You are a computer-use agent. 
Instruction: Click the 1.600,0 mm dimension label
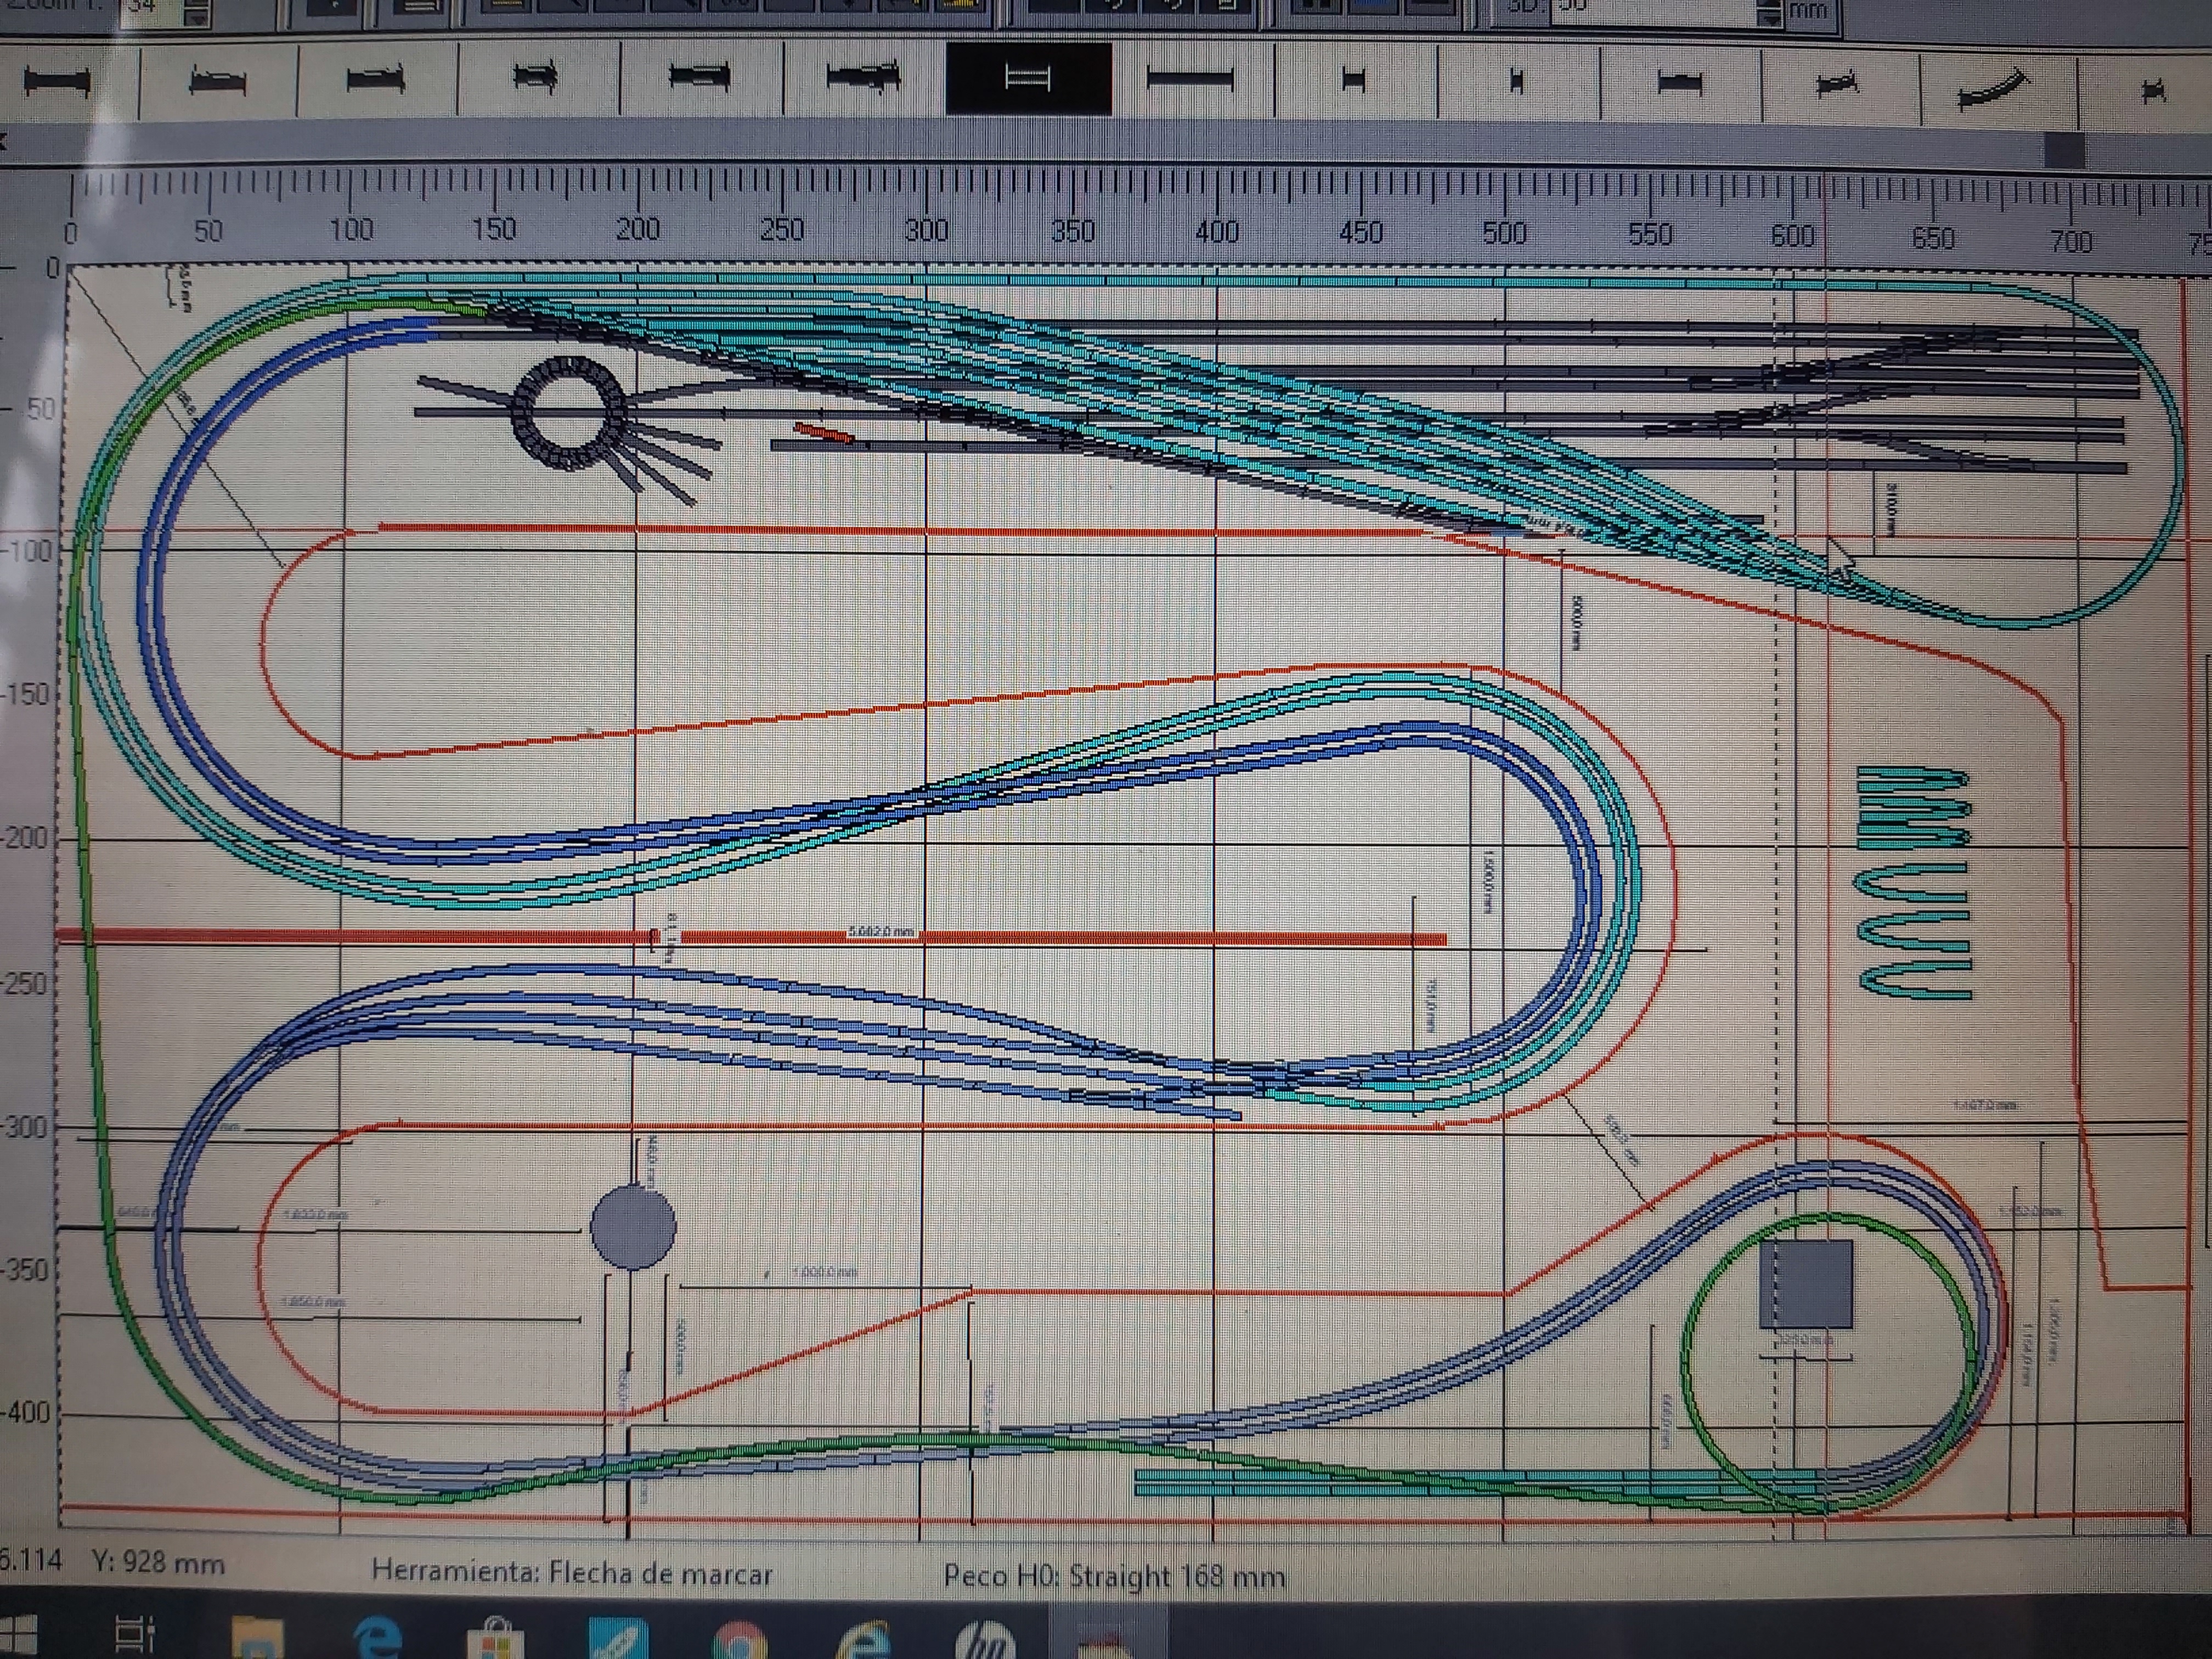click(316, 1214)
